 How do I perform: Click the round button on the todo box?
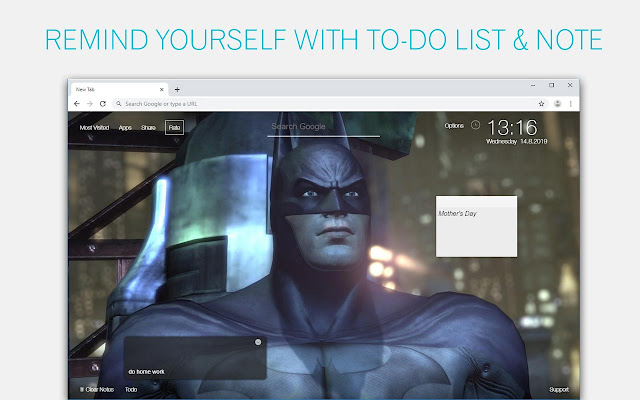(x=258, y=342)
